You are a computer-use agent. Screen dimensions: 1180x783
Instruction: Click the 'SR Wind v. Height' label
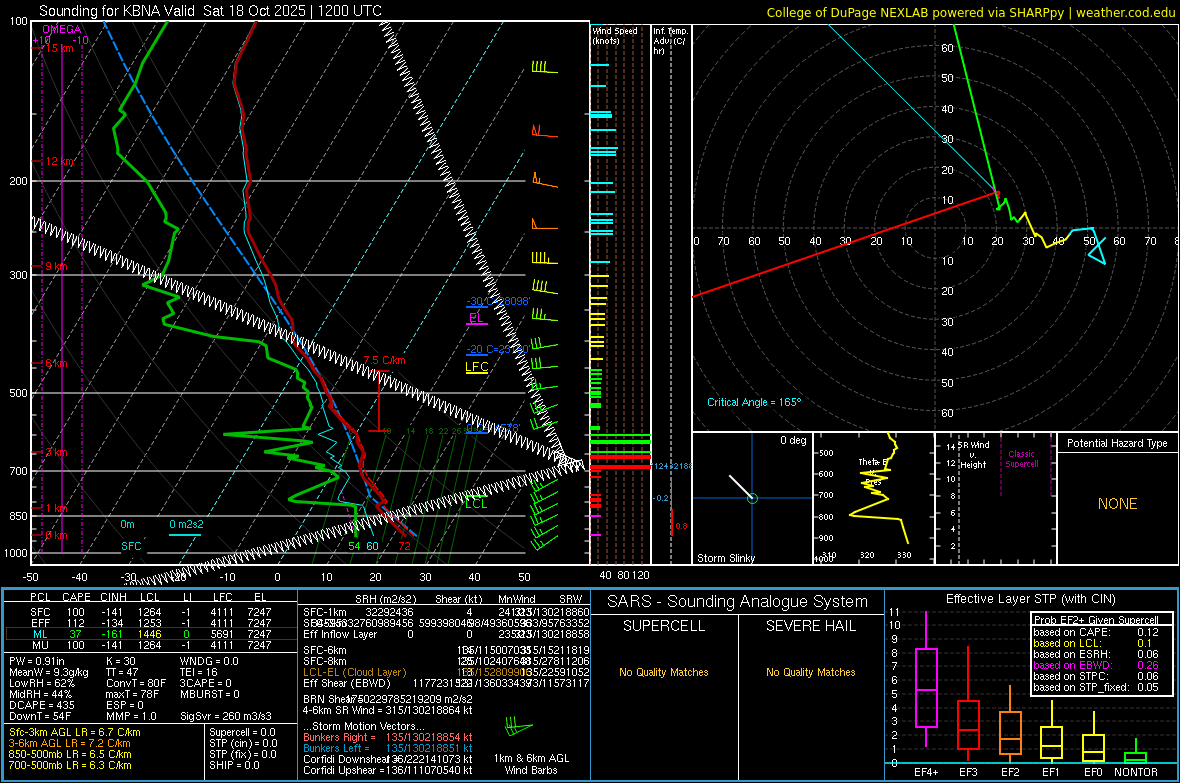(973, 455)
